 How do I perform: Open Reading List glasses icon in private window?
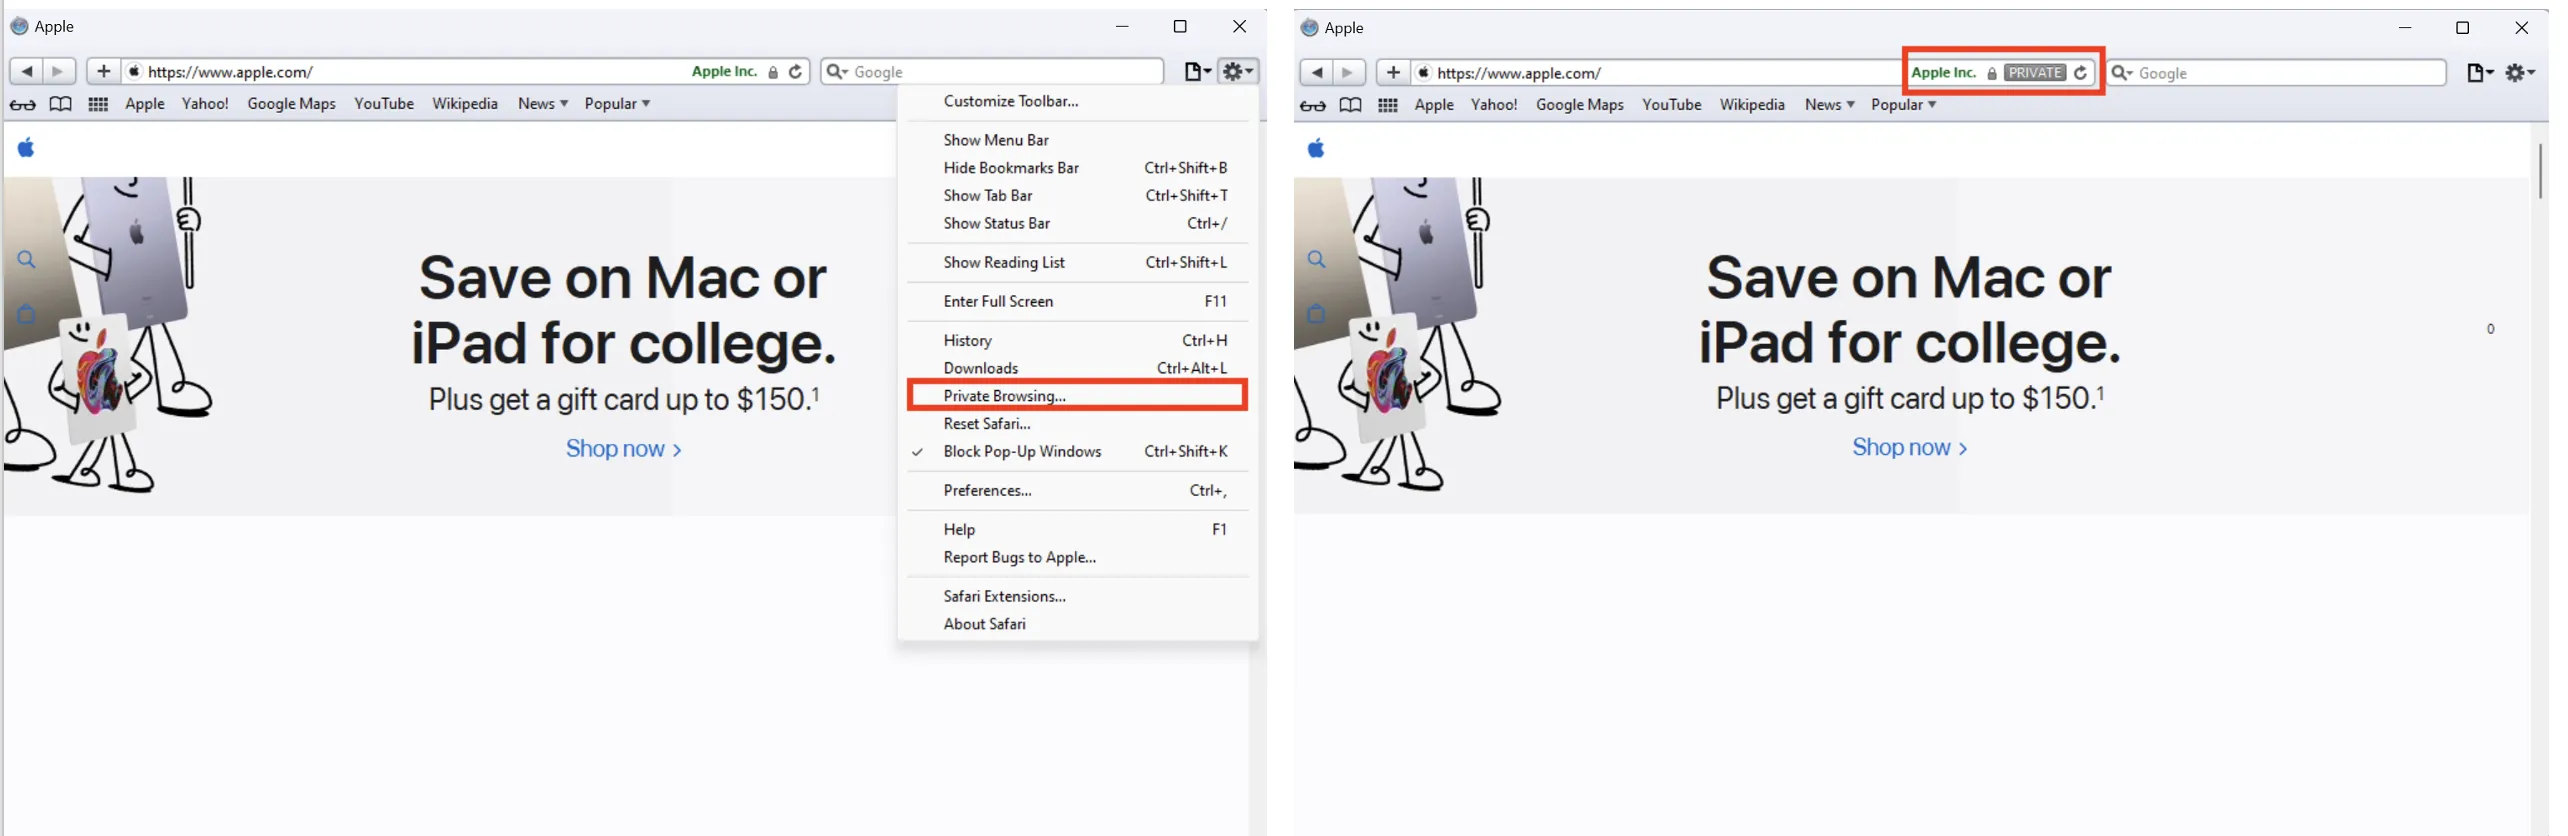tap(1313, 105)
